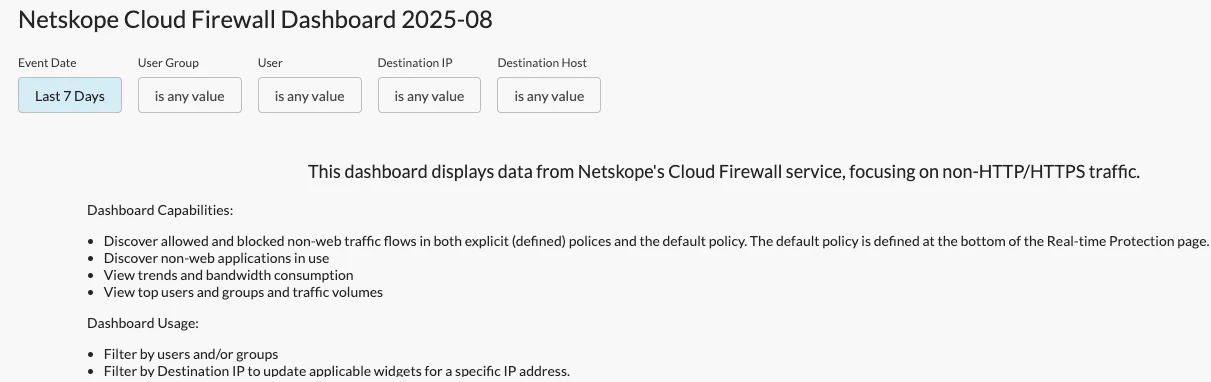Click the 'Filter by users and/or groups' bullet

pos(190,354)
